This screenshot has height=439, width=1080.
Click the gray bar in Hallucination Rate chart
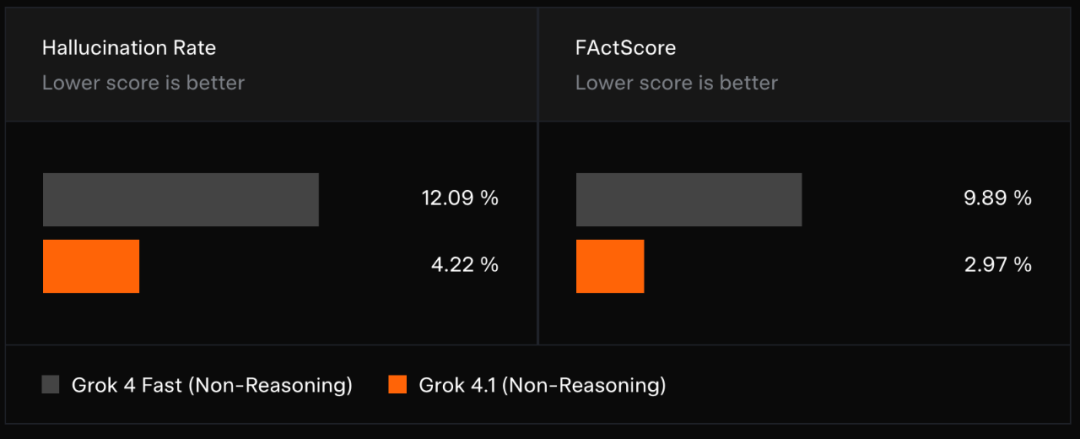click(x=180, y=200)
